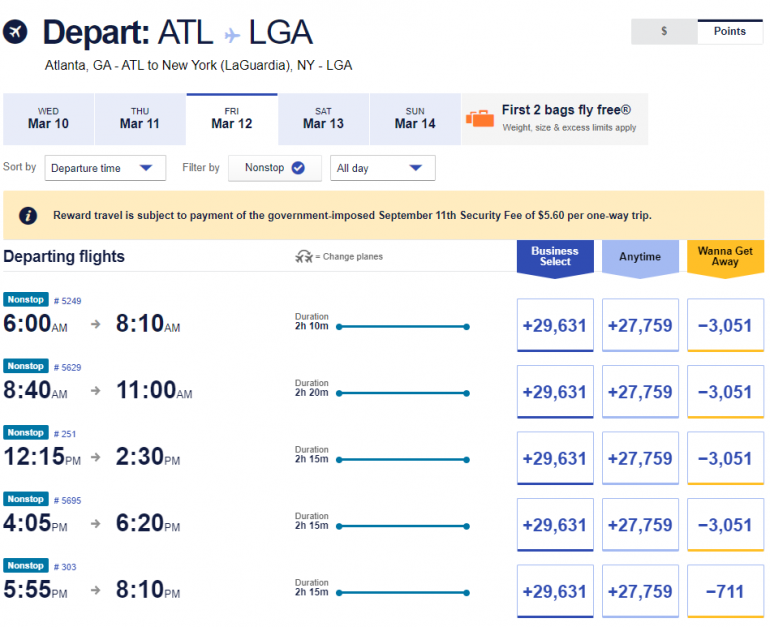Screen dimensions: 770x627
Task: Click the Nonstop badge for flight 303
Action: (x=25, y=566)
